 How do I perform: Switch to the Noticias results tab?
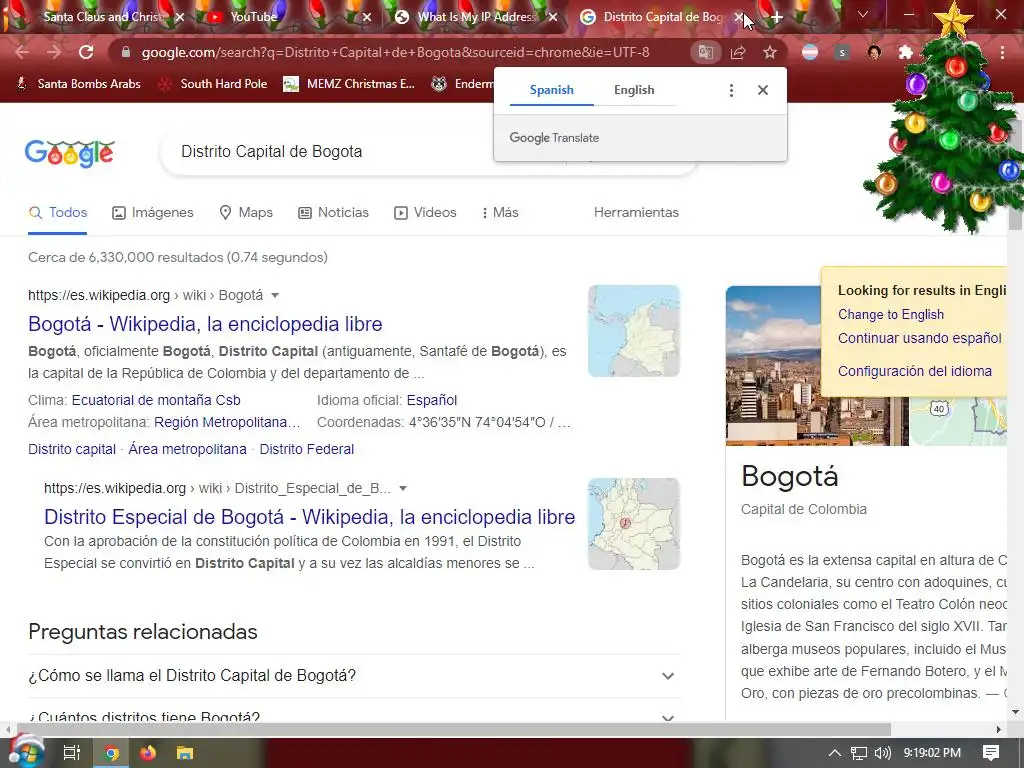pos(334,213)
